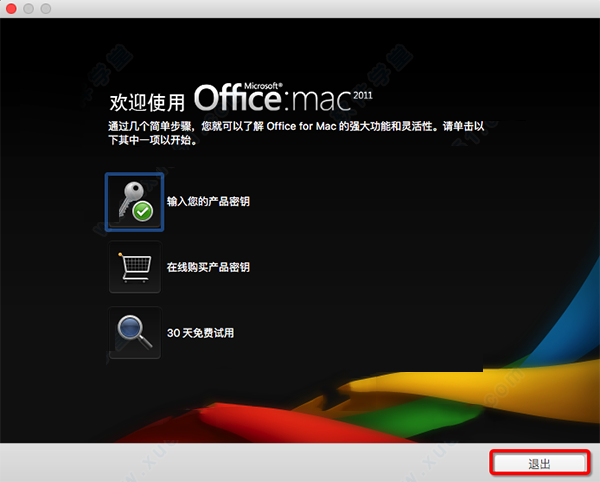Click the 退出 button to quit
This screenshot has width=600, height=482.
click(x=540, y=464)
